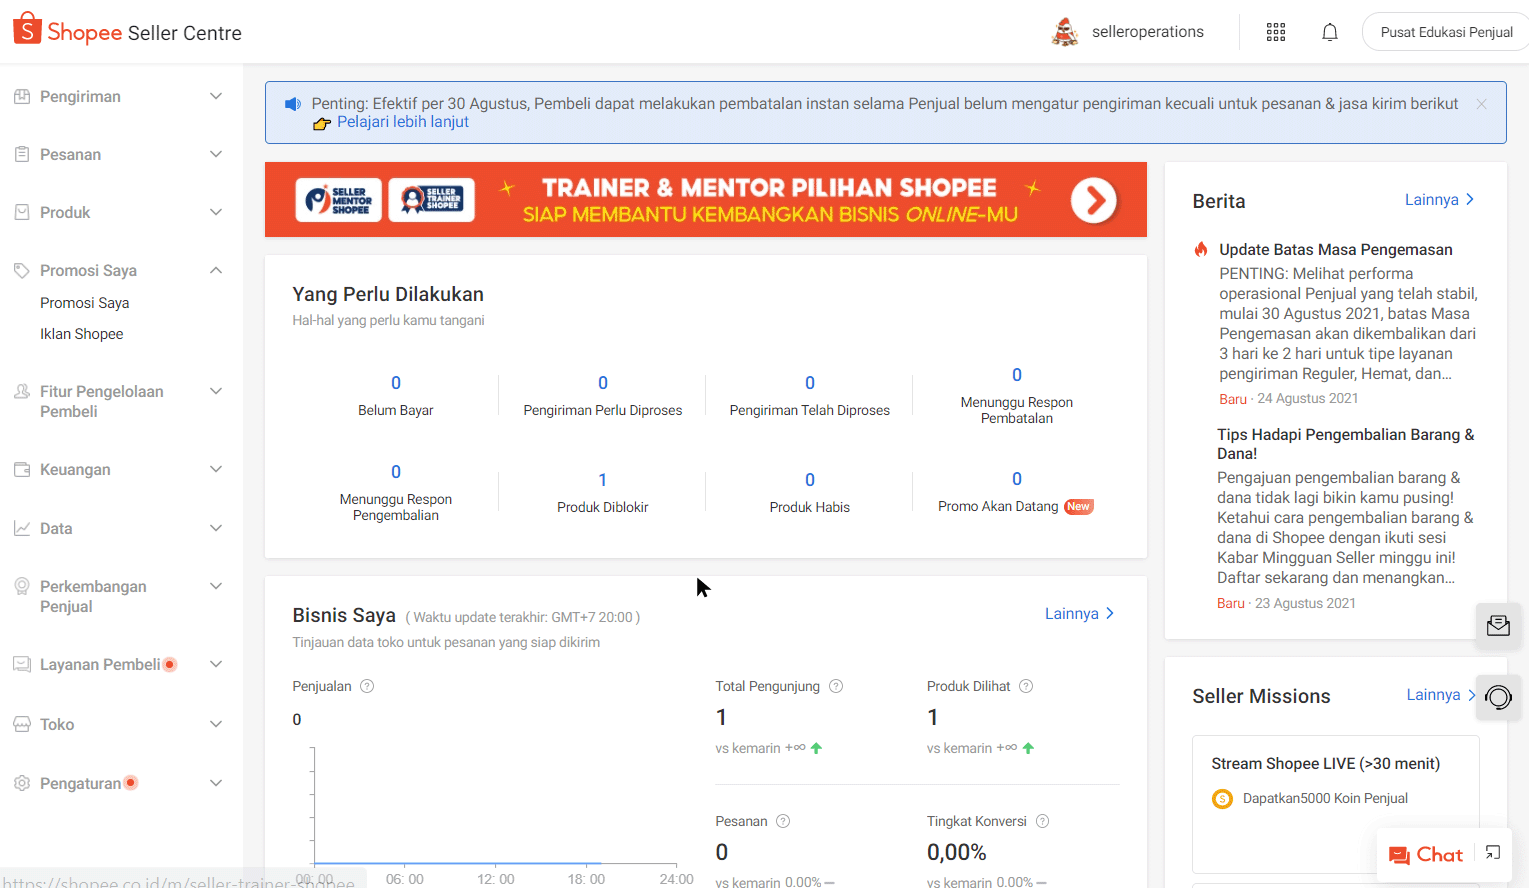1529x888 pixels.
Task: Click Pusat Edukasi Penjual button
Action: pyautogui.click(x=1445, y=32)
